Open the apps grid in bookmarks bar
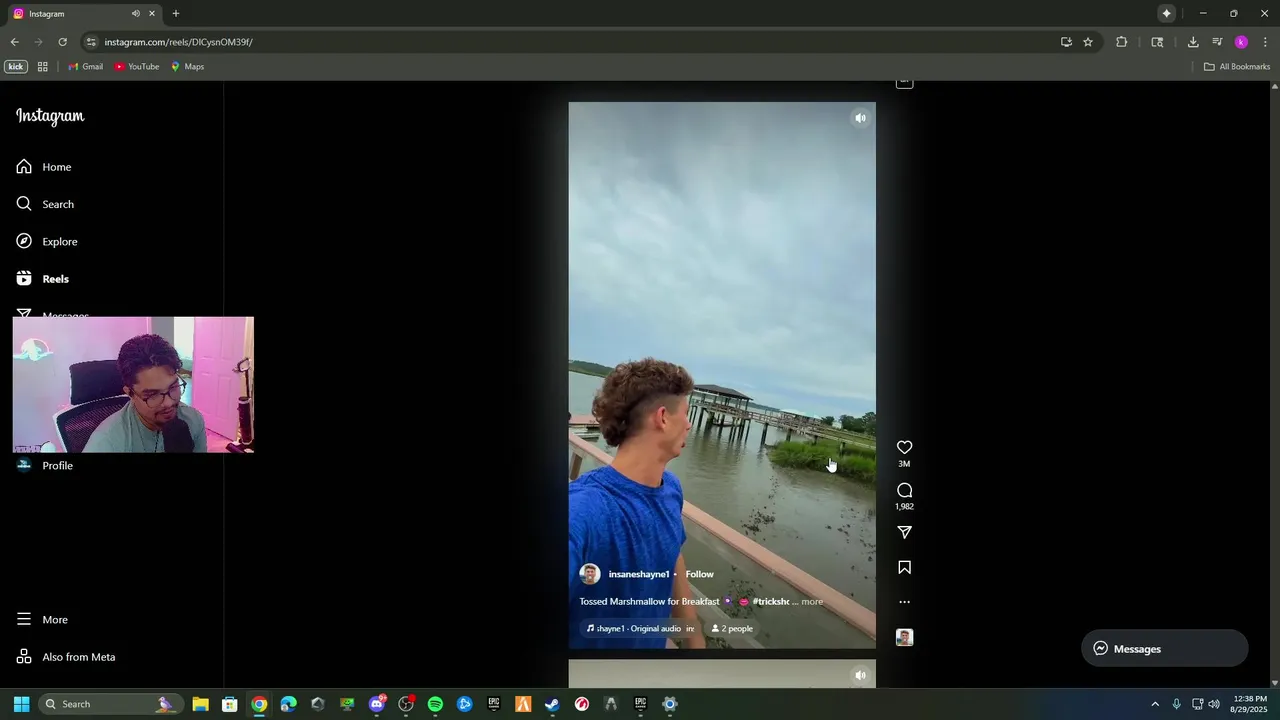Image resolution: width=1280 pixels, height=720 pixels. tap(42, 67)
